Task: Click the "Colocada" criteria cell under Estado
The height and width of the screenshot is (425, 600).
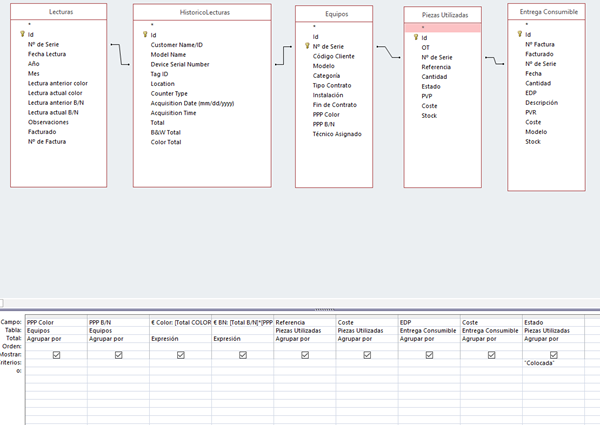Action: click(553, 363)
